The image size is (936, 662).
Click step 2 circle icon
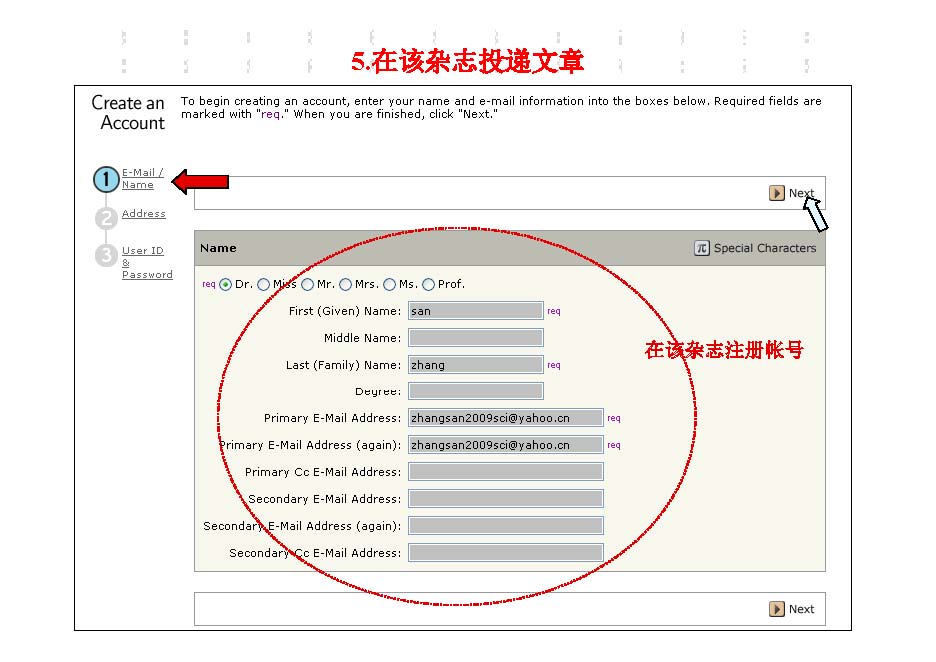point(106,218)
